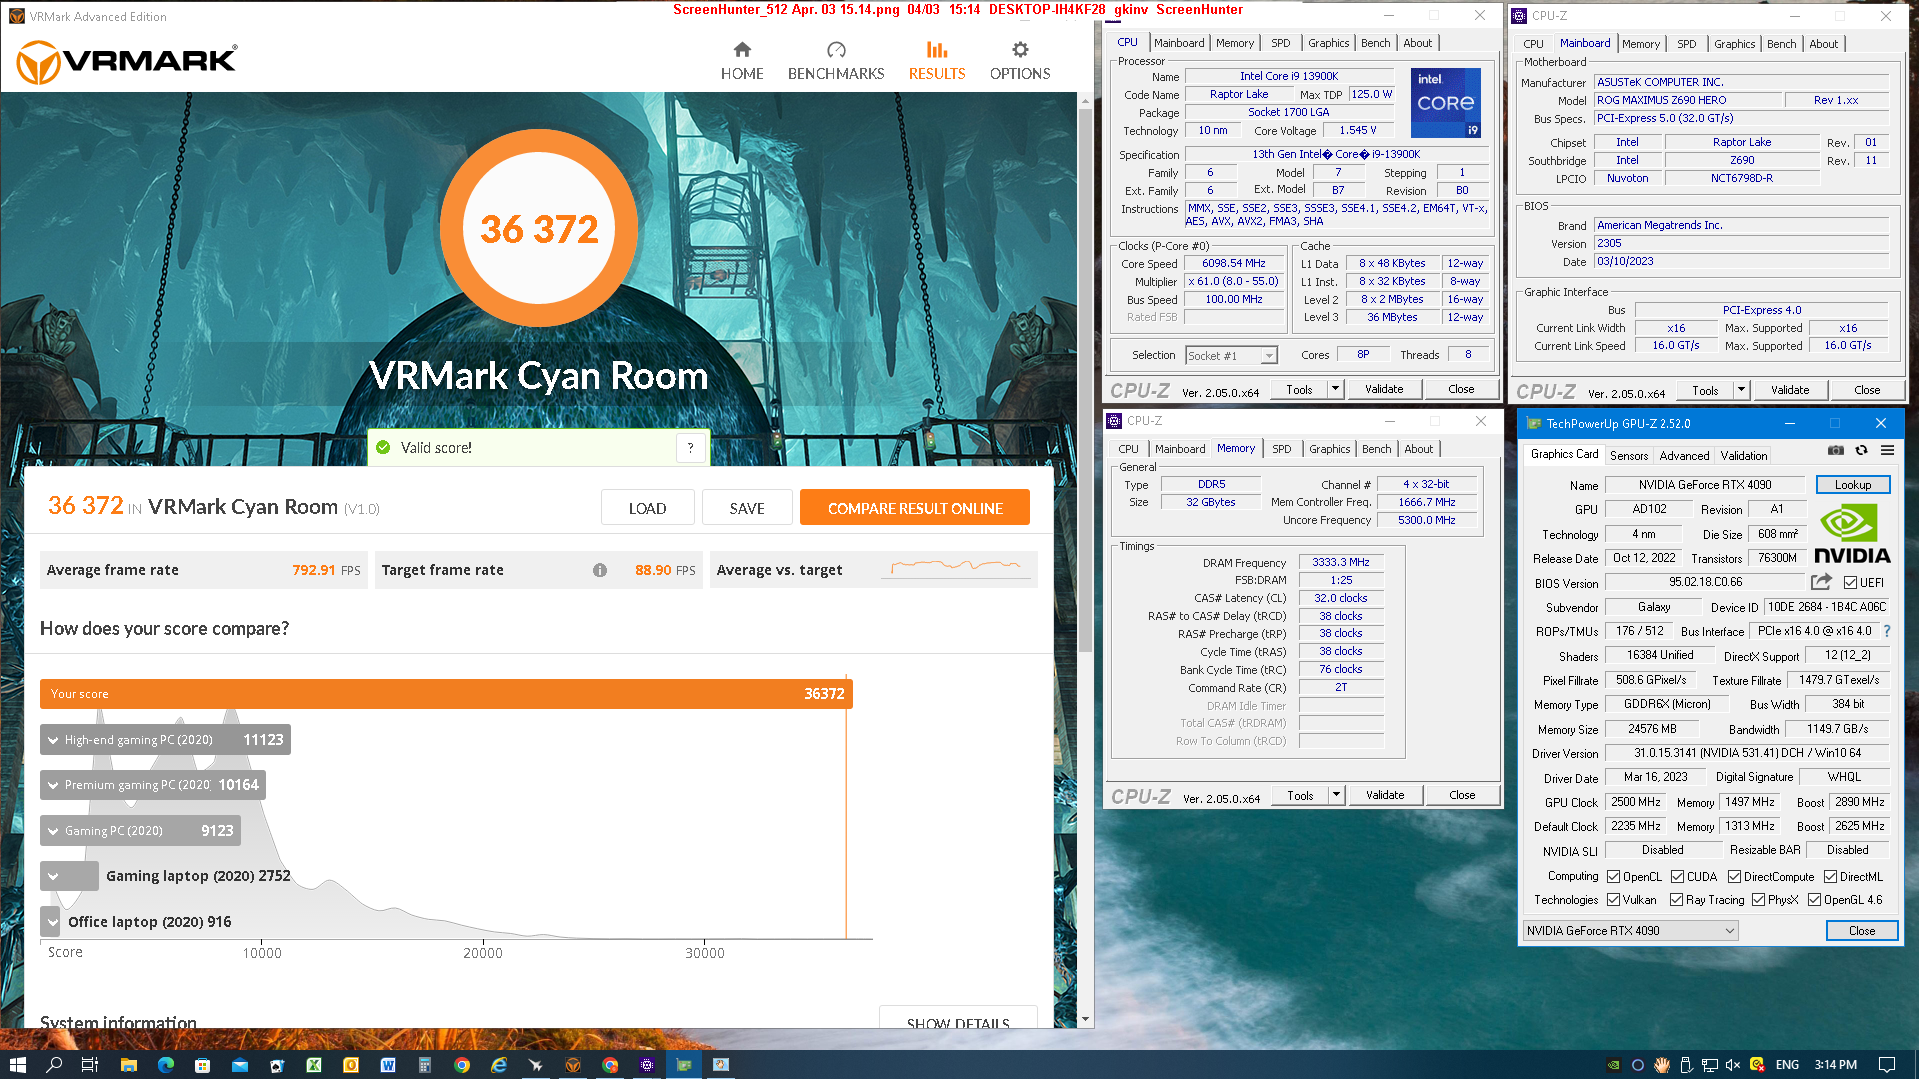This screenshot has height=1079, width=1919.
Task: Open Windows Start menu
Action: coord(17,1065)
